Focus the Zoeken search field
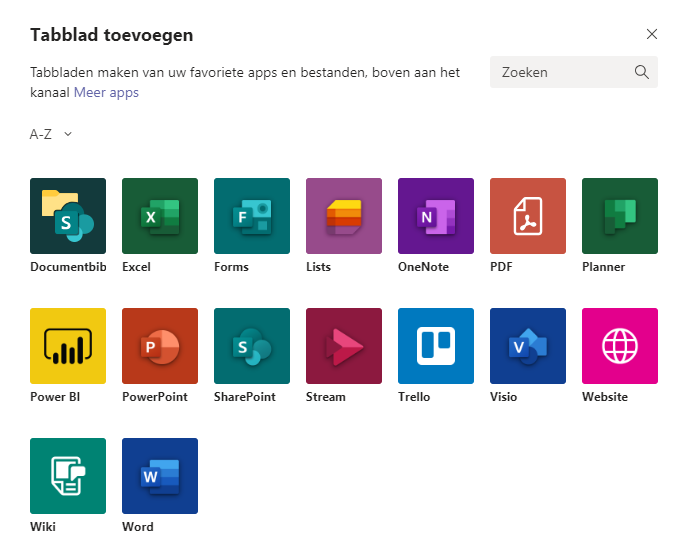This screenshot has width=684, height=549. tap(574, 72)
